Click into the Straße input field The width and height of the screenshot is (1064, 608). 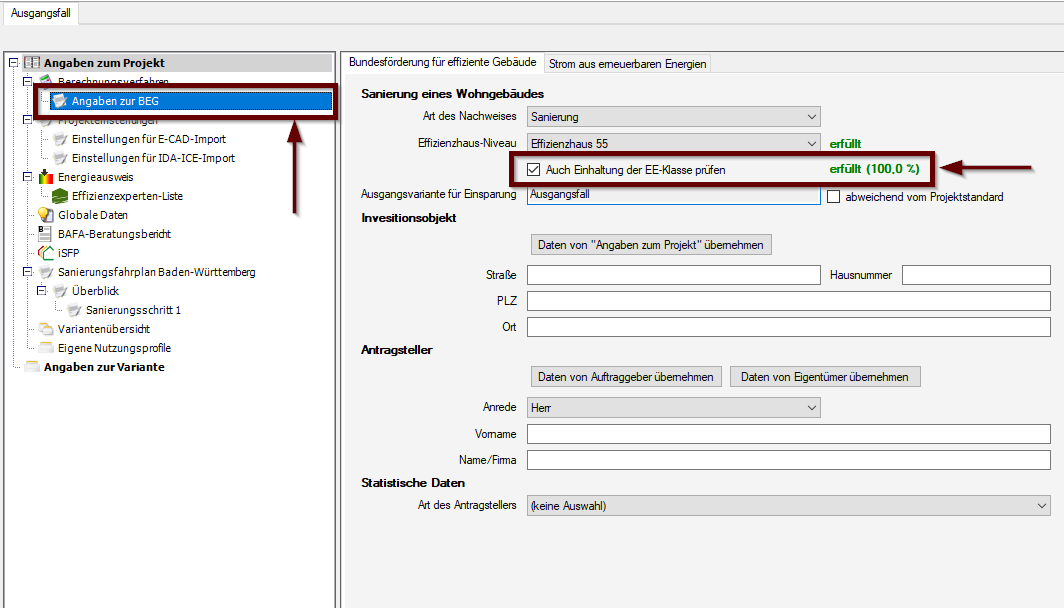[673, 275]
